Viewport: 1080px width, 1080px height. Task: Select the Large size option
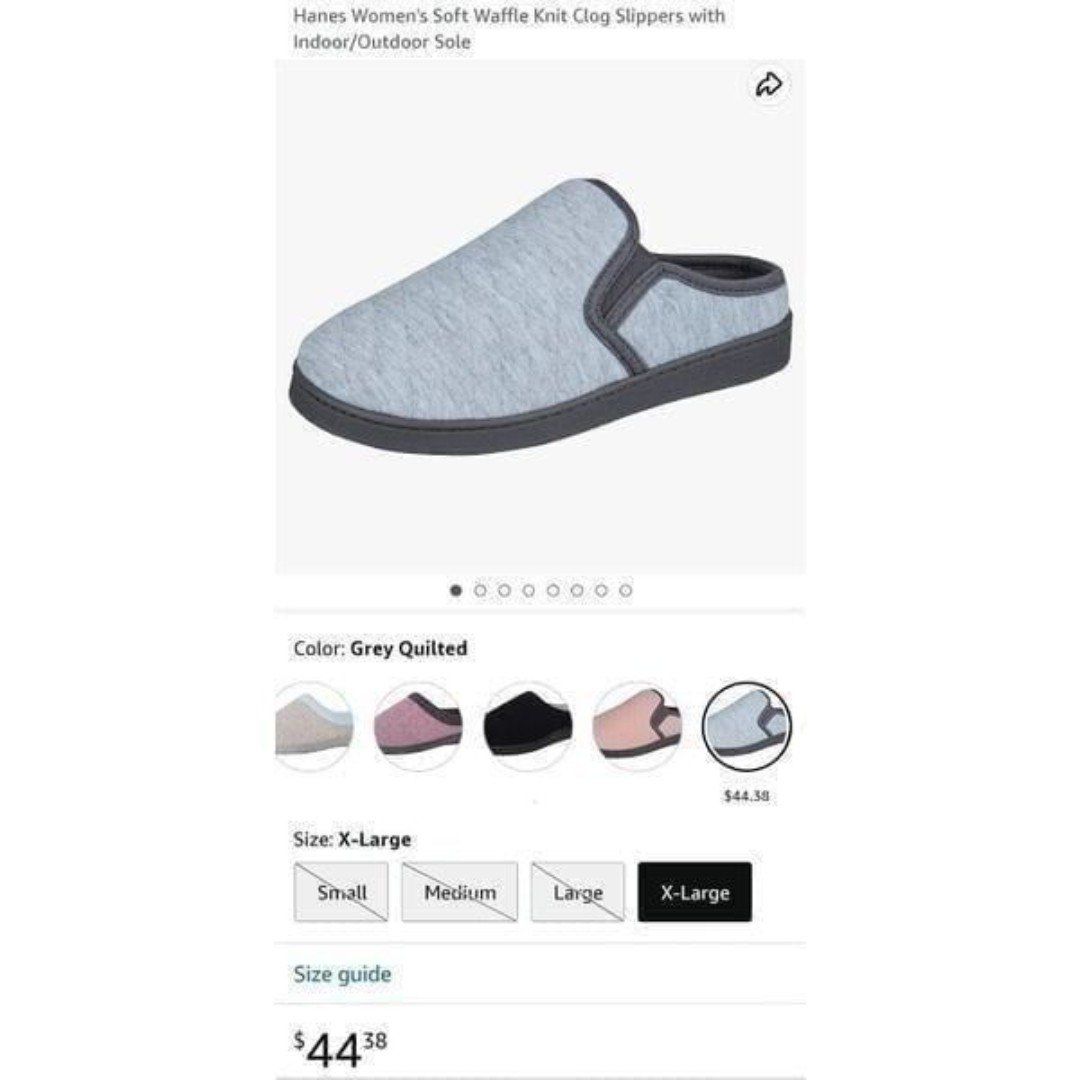pos(578,892)
